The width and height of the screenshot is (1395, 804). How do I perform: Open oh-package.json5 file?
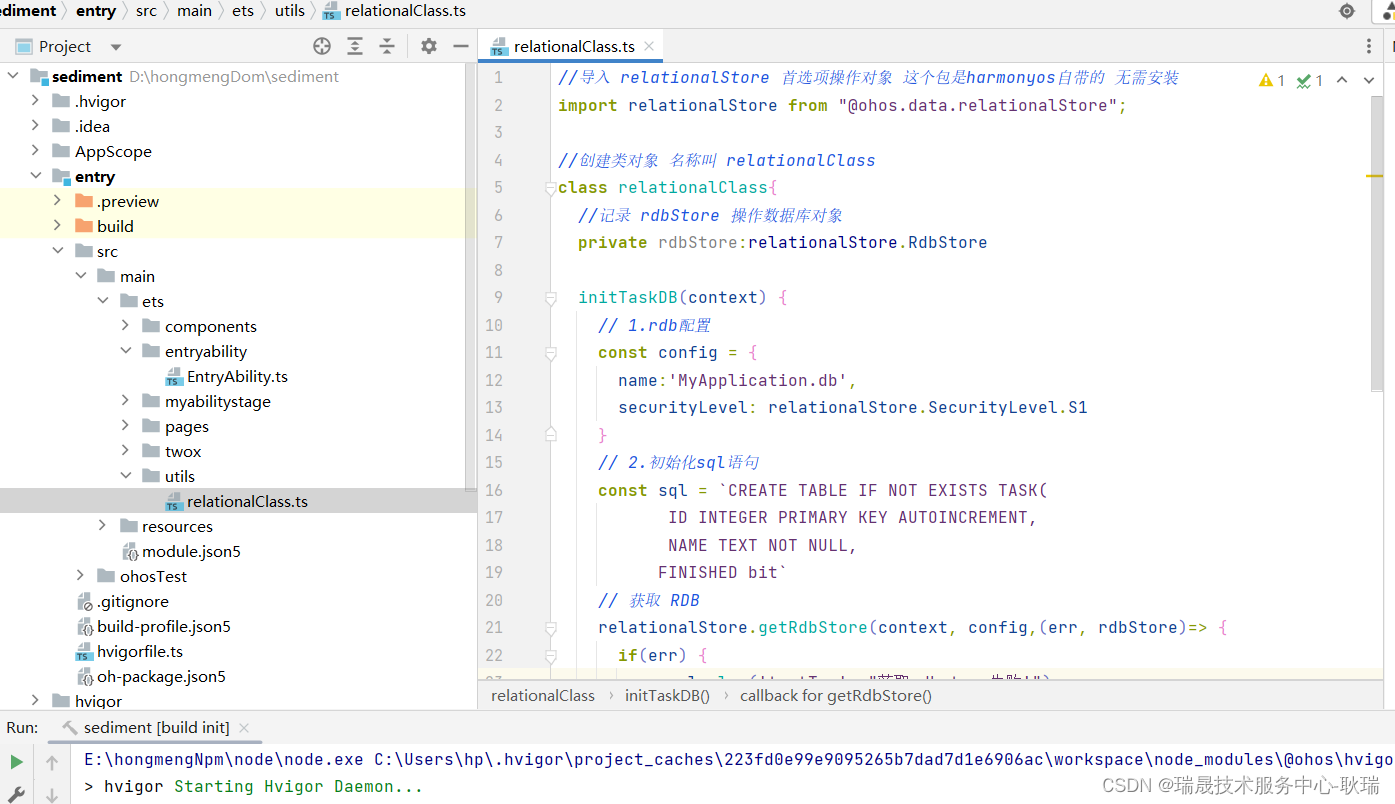pyautogui.click(x=161, y=676)
